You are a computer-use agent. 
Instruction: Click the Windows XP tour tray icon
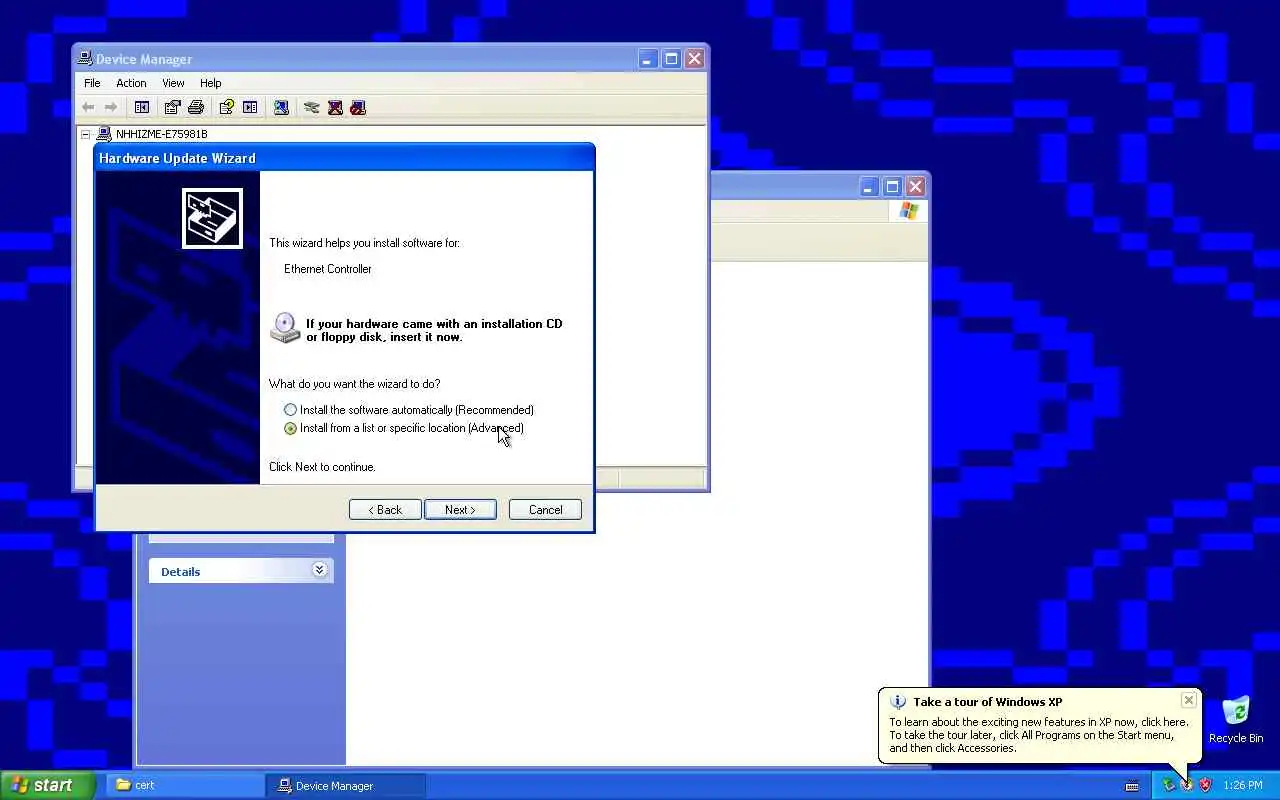pos(1187,786)
